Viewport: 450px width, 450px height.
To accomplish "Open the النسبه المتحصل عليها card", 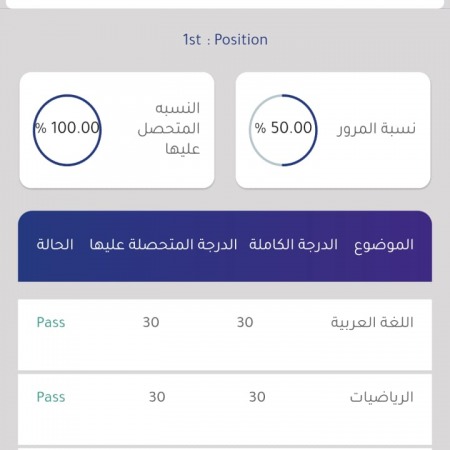I will point(117,130).
